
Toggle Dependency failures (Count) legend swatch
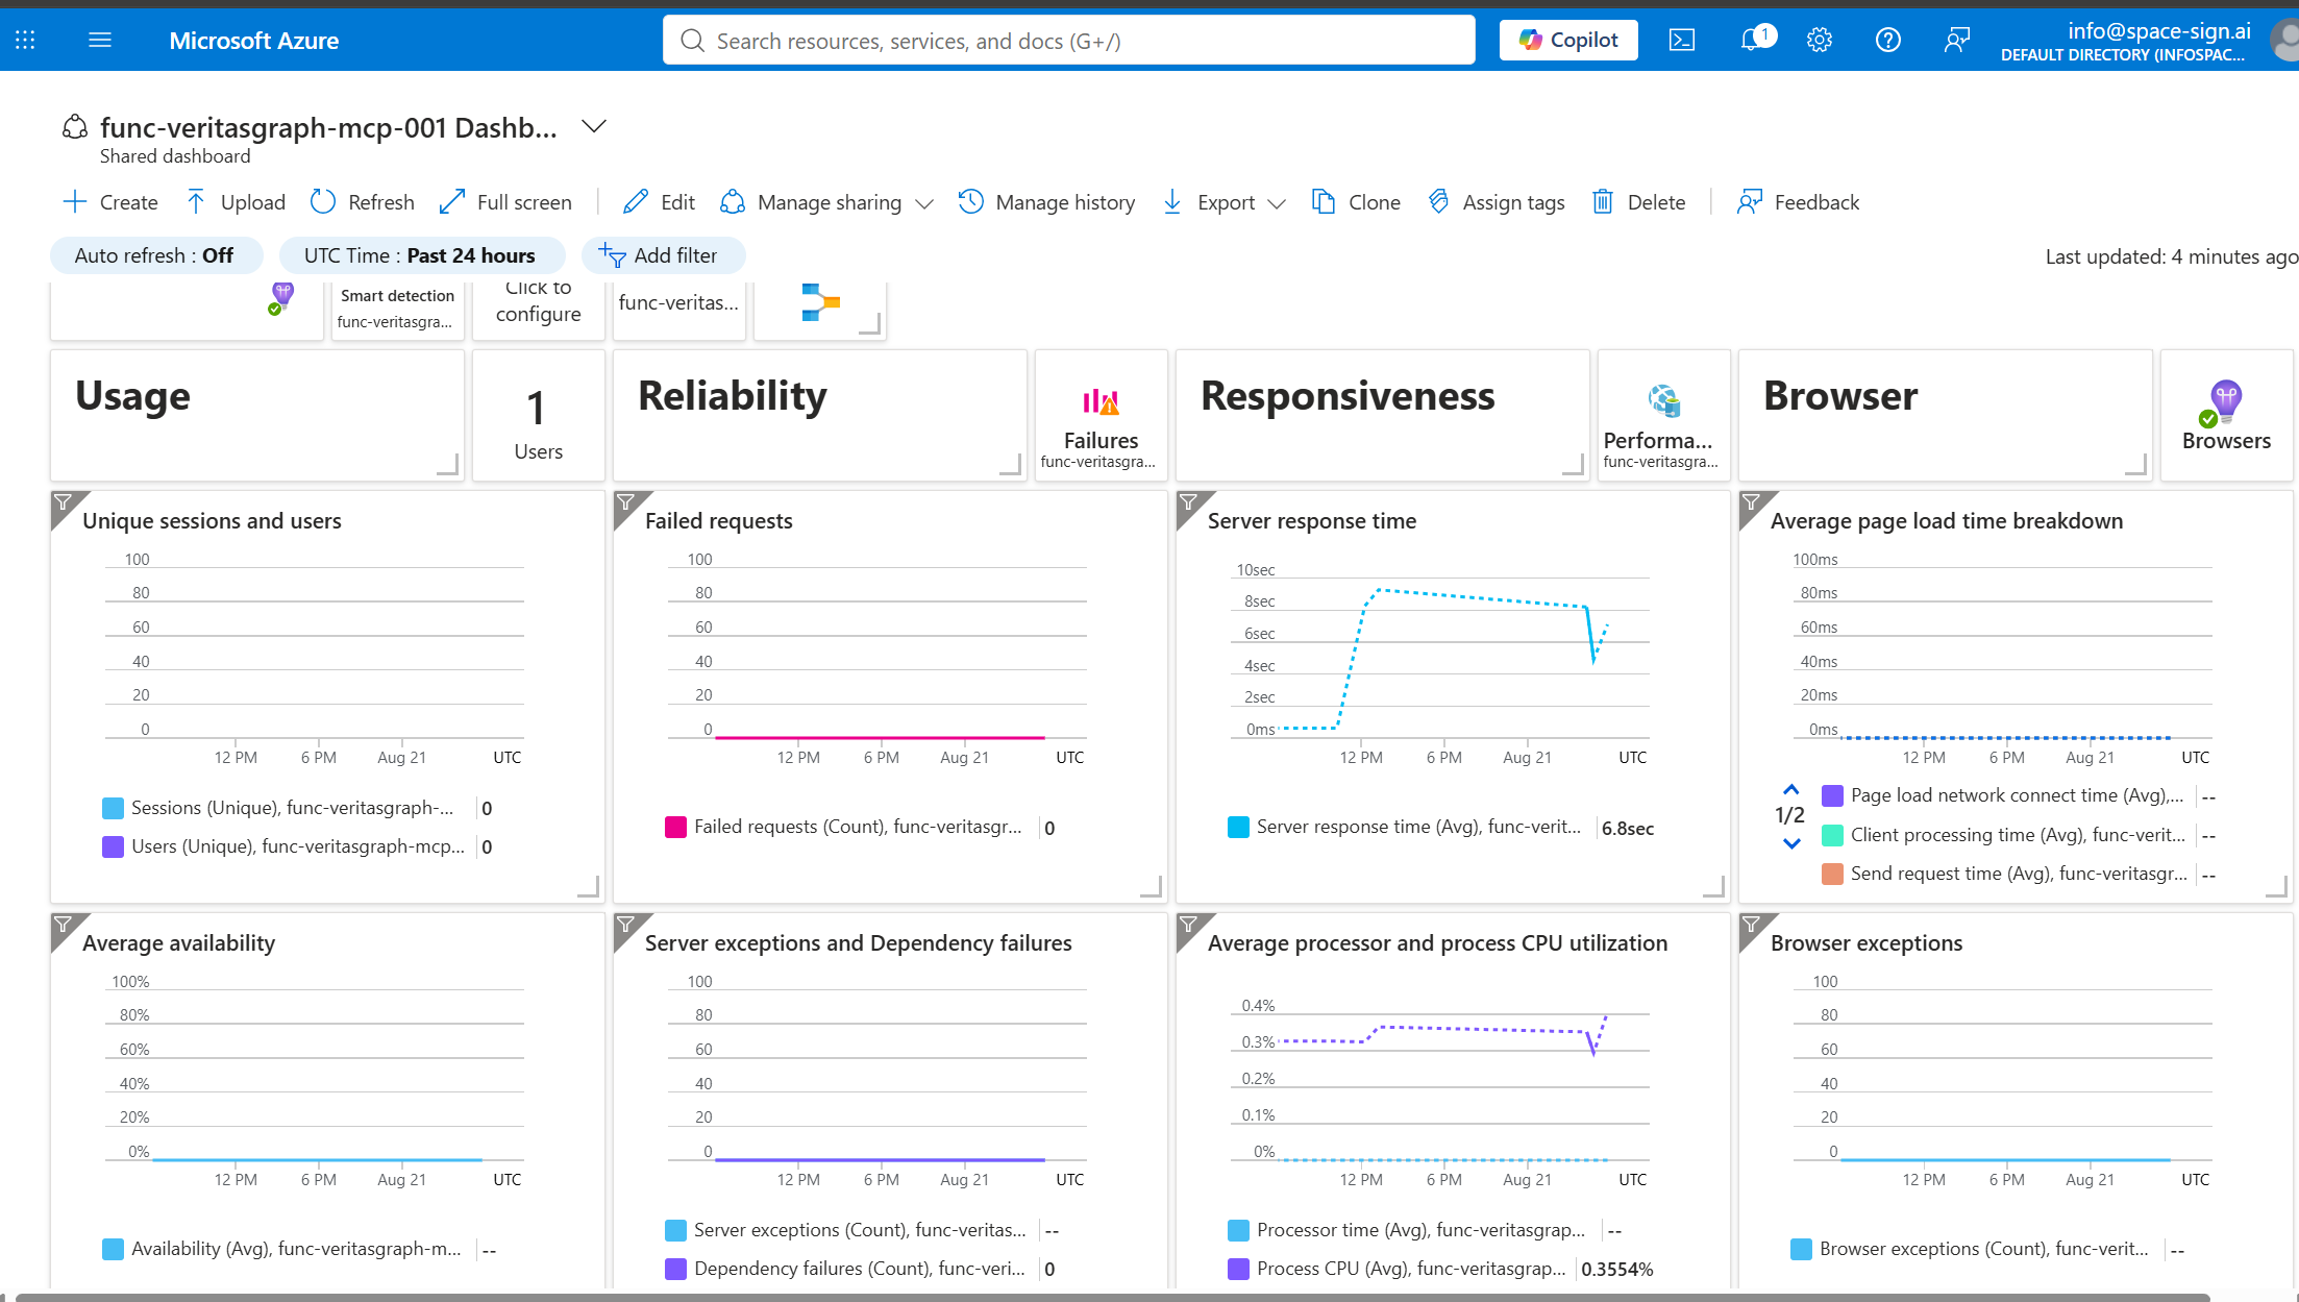[676, 1269]
